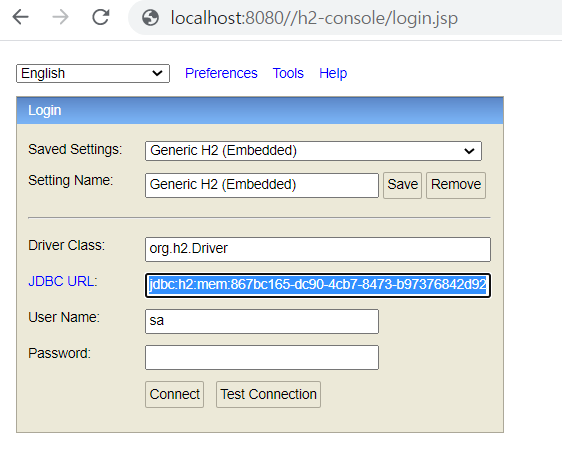Click the Driver Class label

(67, 245)
